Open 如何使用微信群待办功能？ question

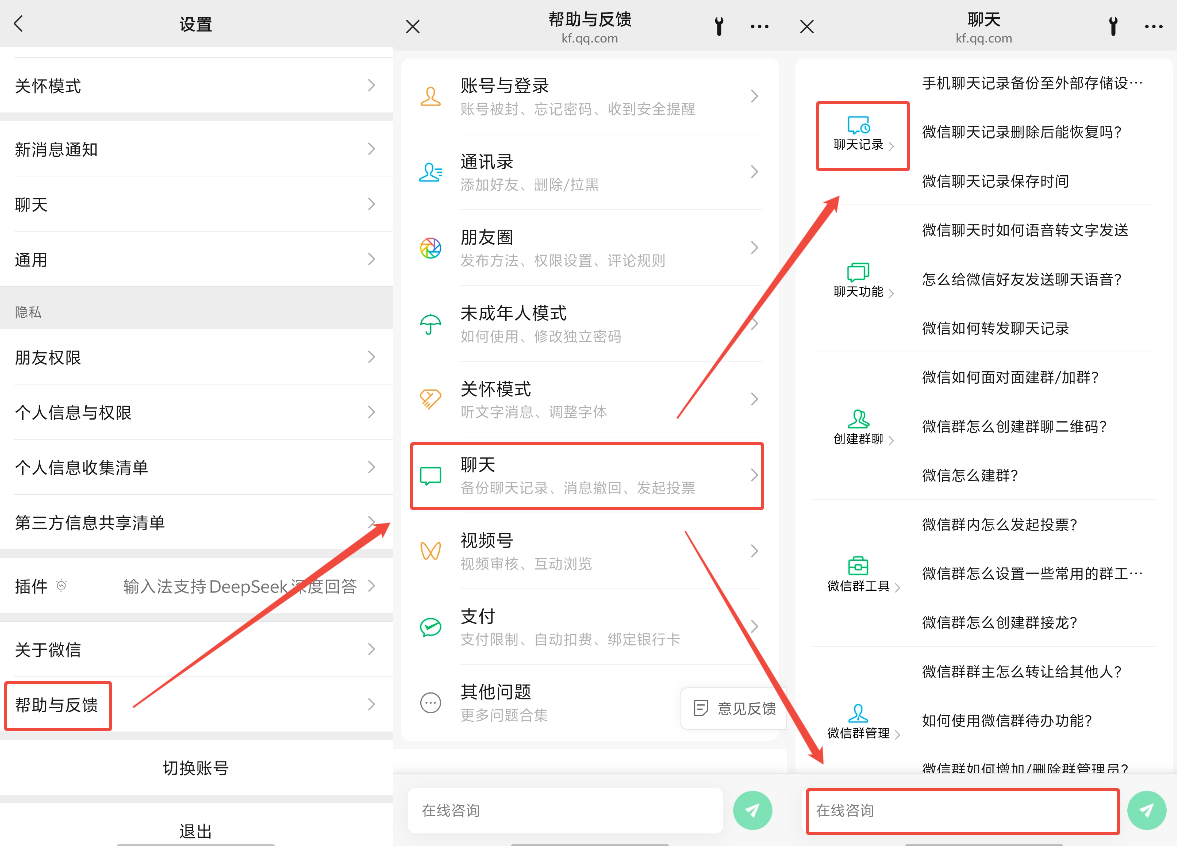click(1007, 721)
